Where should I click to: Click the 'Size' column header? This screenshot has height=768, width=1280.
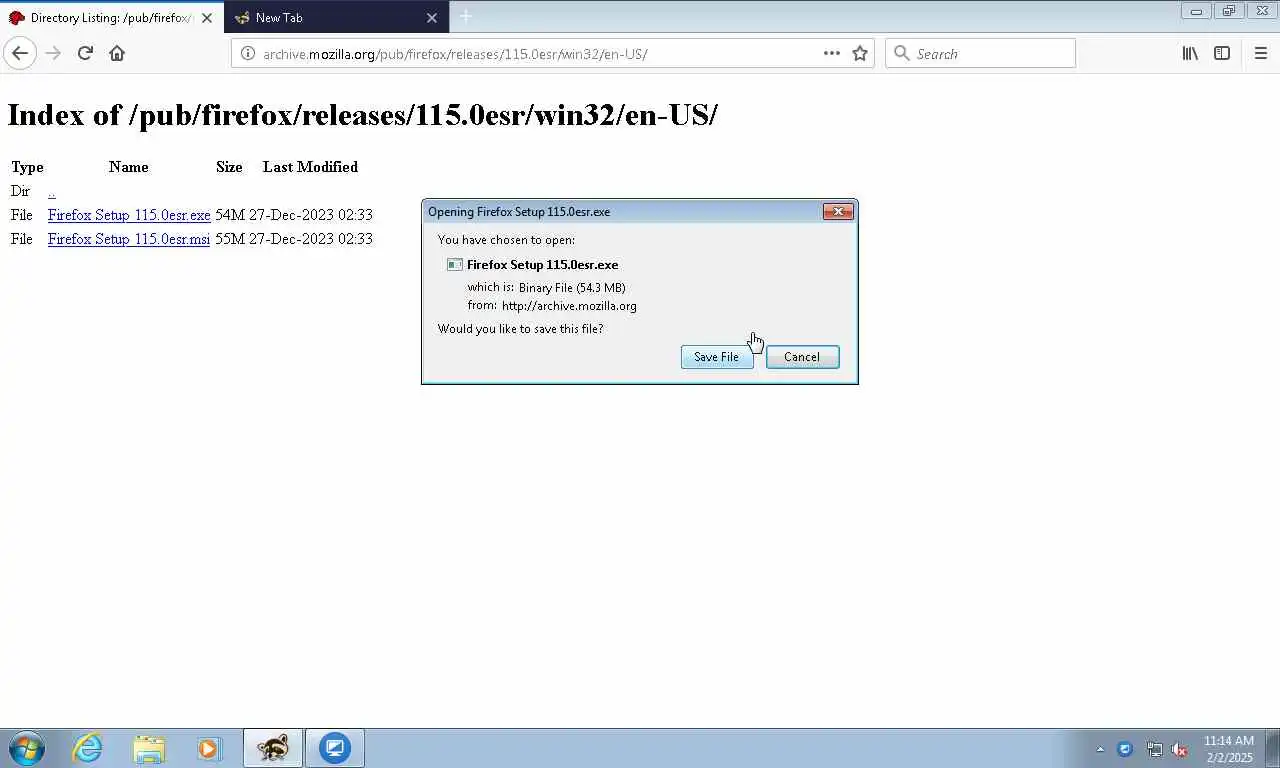(x=229, y=167)
